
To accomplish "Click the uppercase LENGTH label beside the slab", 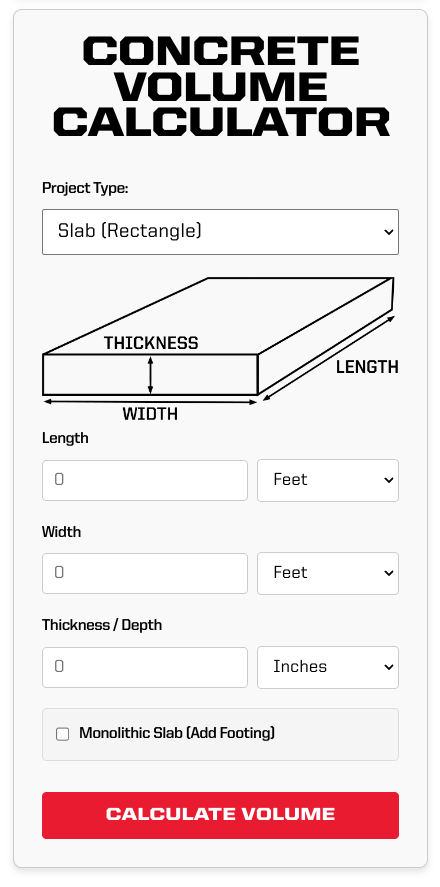I will (x=367, y=367).
